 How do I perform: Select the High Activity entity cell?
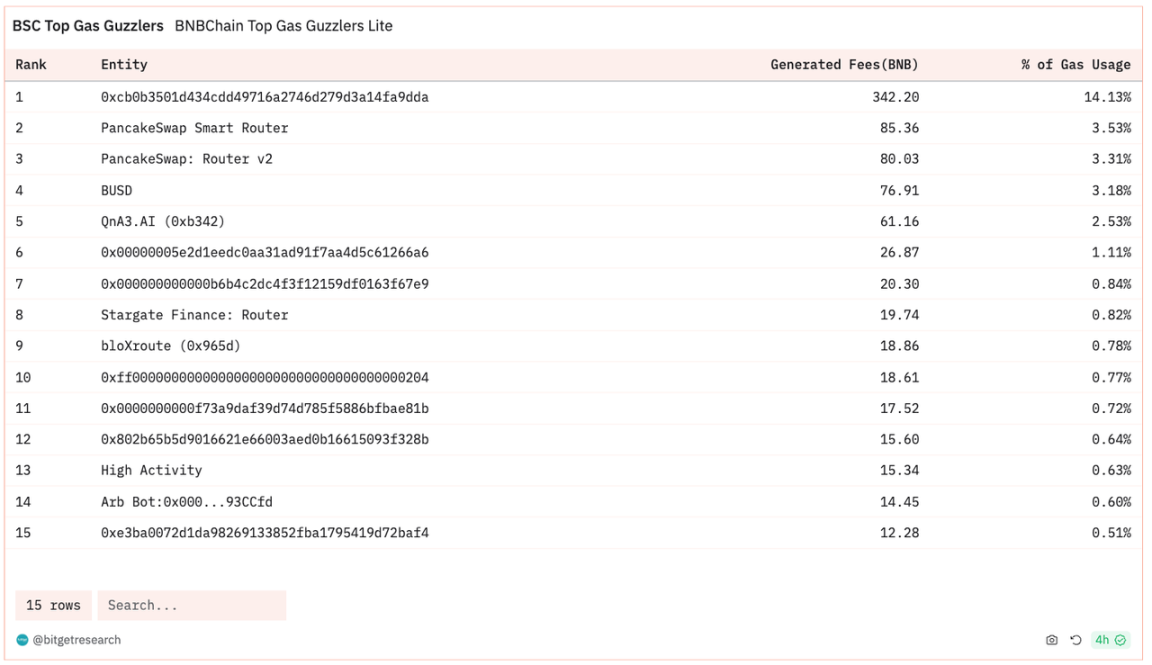(x=151, y=470)
